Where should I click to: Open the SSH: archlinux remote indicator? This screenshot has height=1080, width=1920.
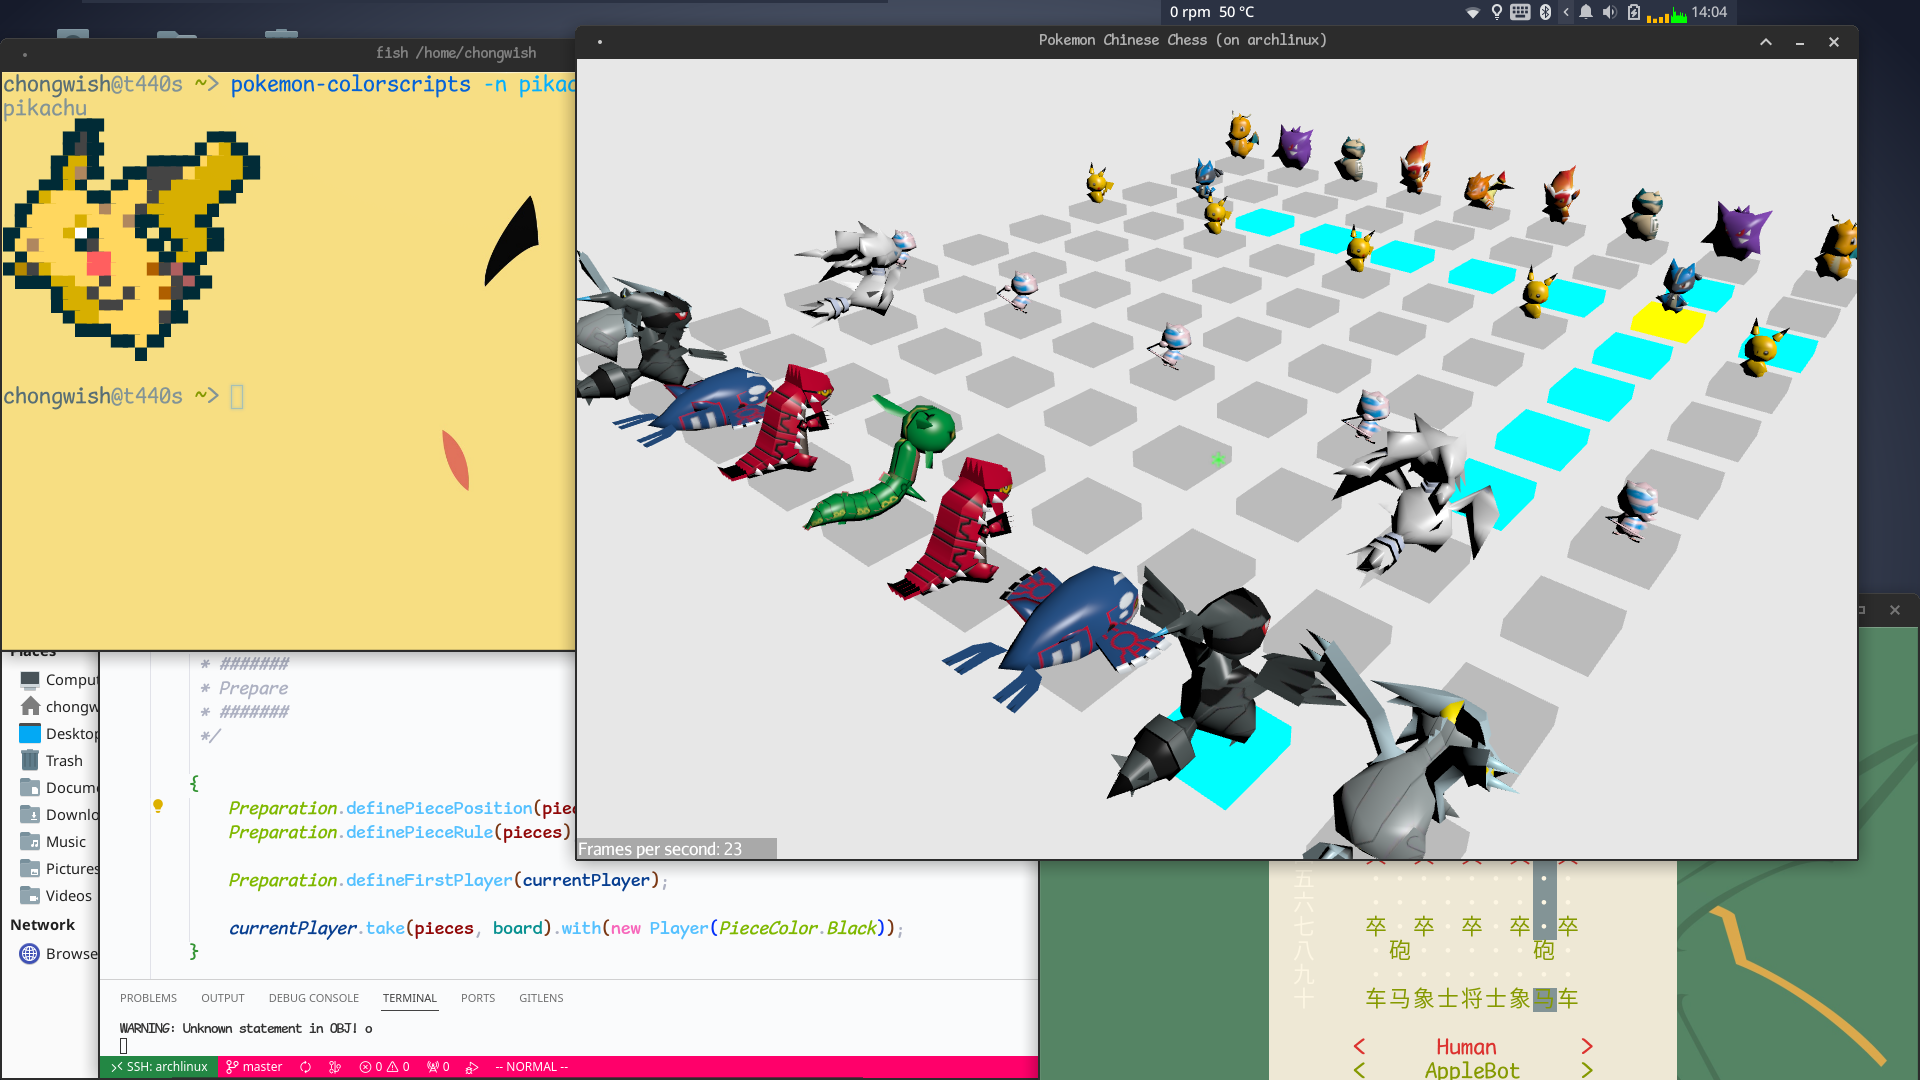click(x=160, y=1067)
